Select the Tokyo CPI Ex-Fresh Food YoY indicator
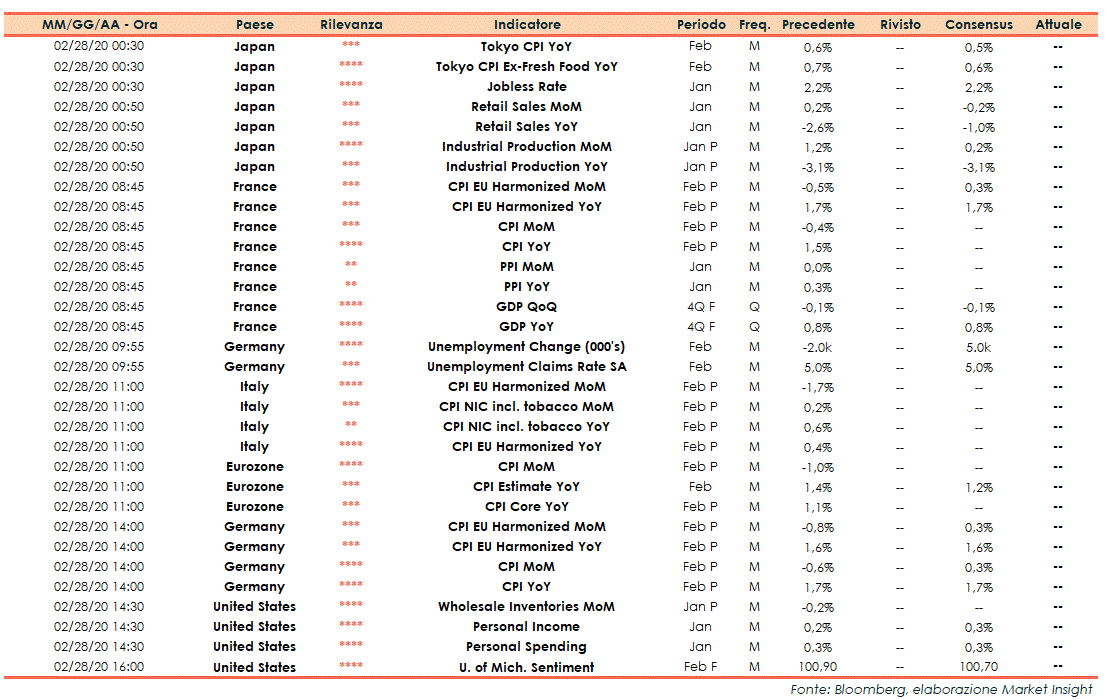 tap(527, 67)
